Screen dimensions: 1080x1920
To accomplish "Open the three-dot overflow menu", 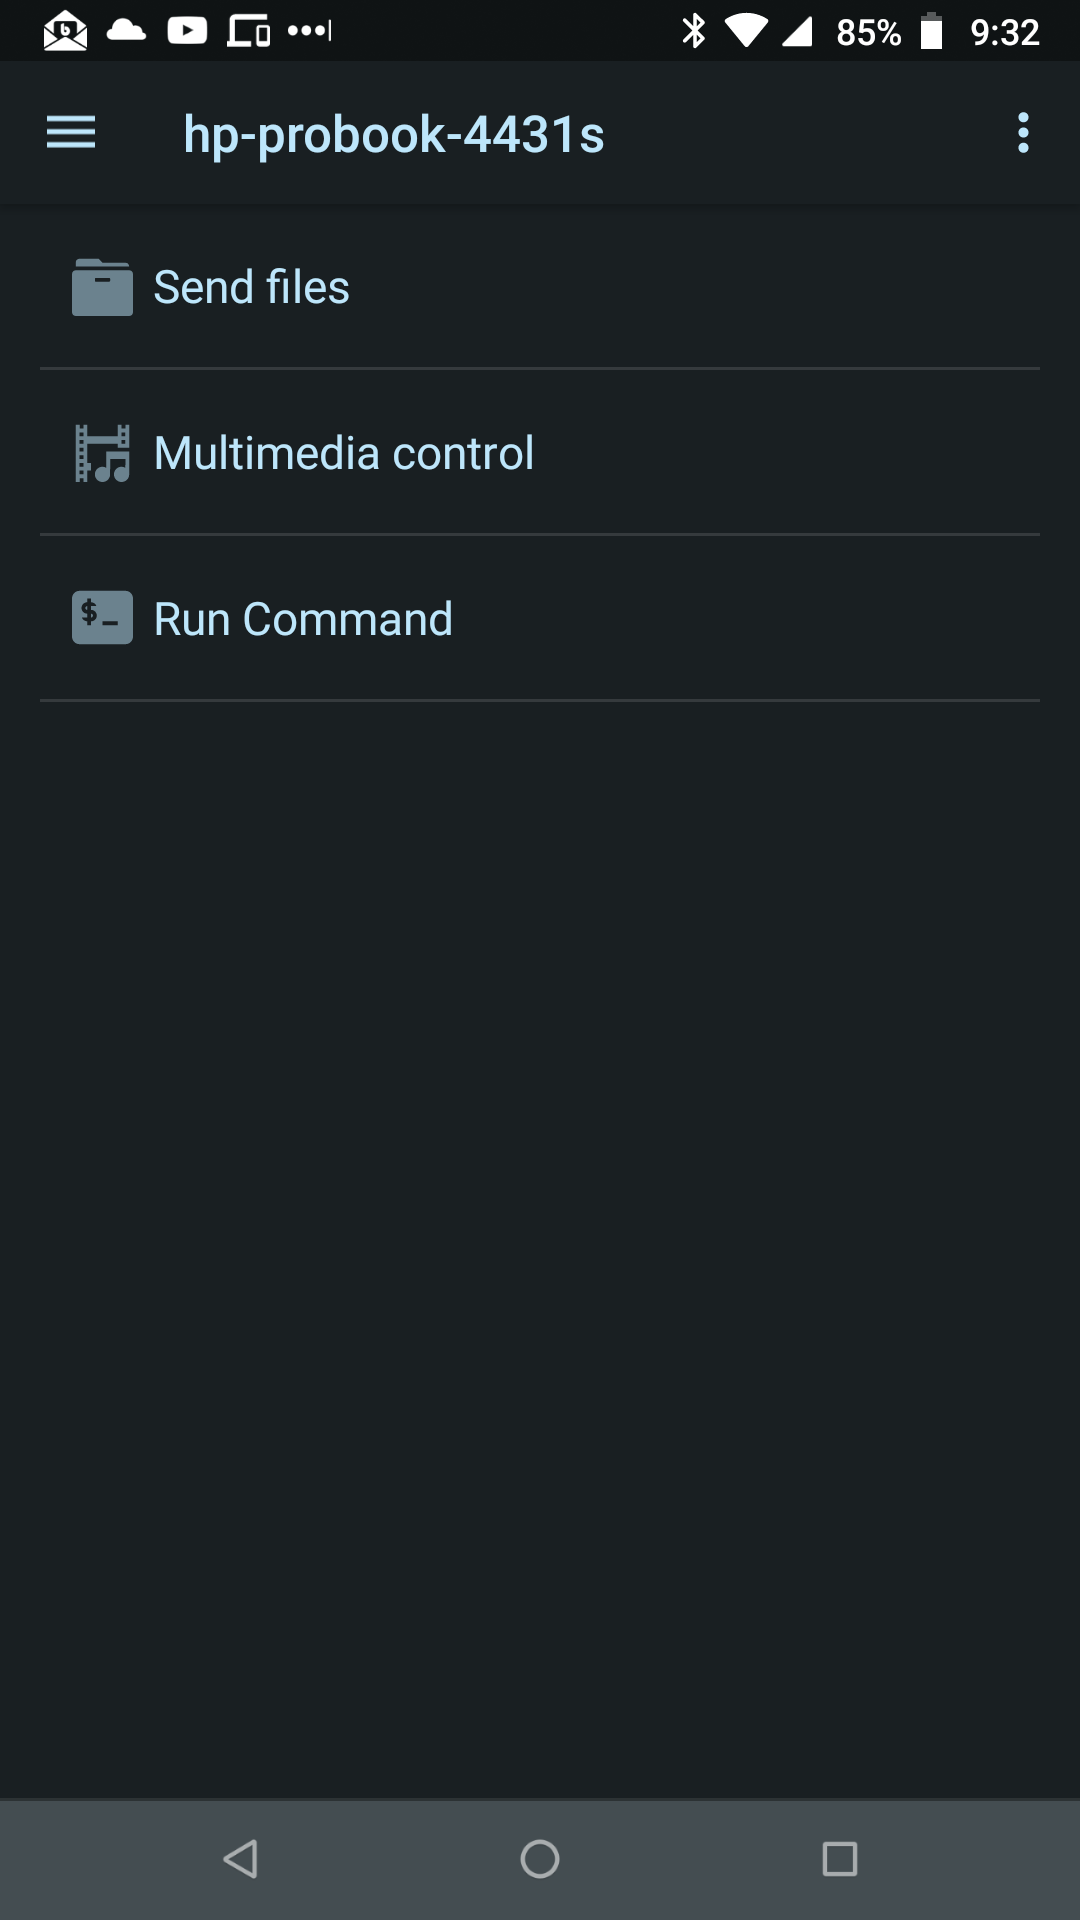I will click(x=1022, y=133).
